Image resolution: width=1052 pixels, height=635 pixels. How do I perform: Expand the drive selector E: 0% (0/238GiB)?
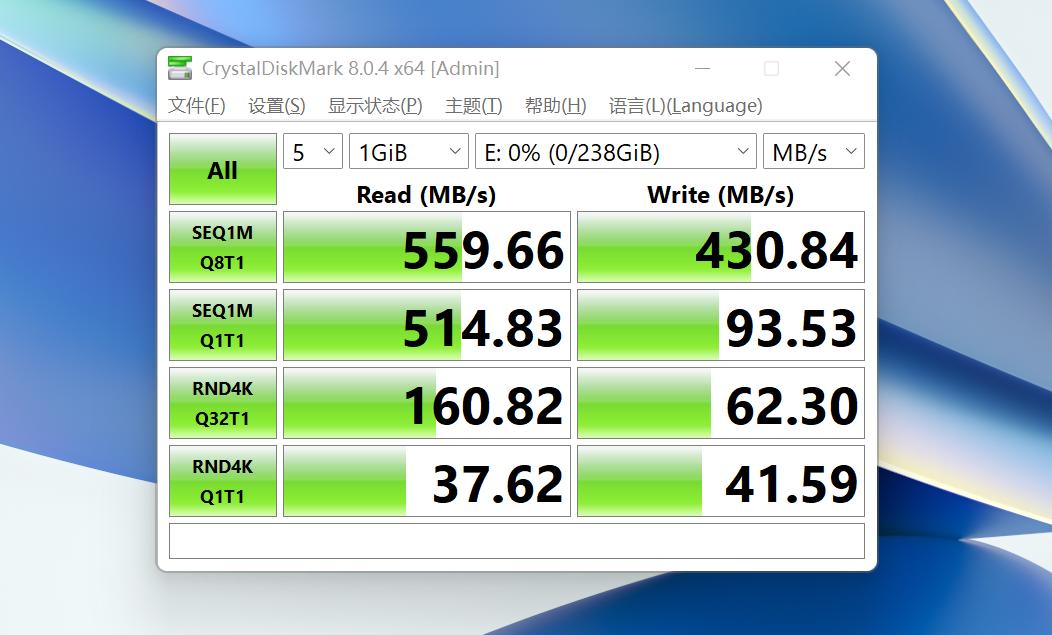[x=616, y=152]
